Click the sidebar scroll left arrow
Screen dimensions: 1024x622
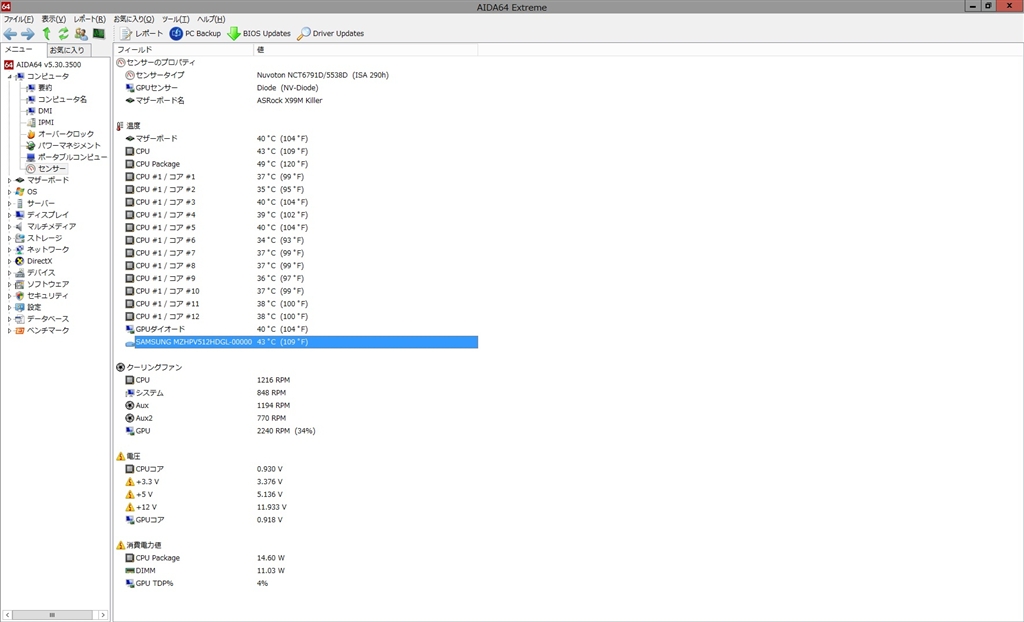7,615
